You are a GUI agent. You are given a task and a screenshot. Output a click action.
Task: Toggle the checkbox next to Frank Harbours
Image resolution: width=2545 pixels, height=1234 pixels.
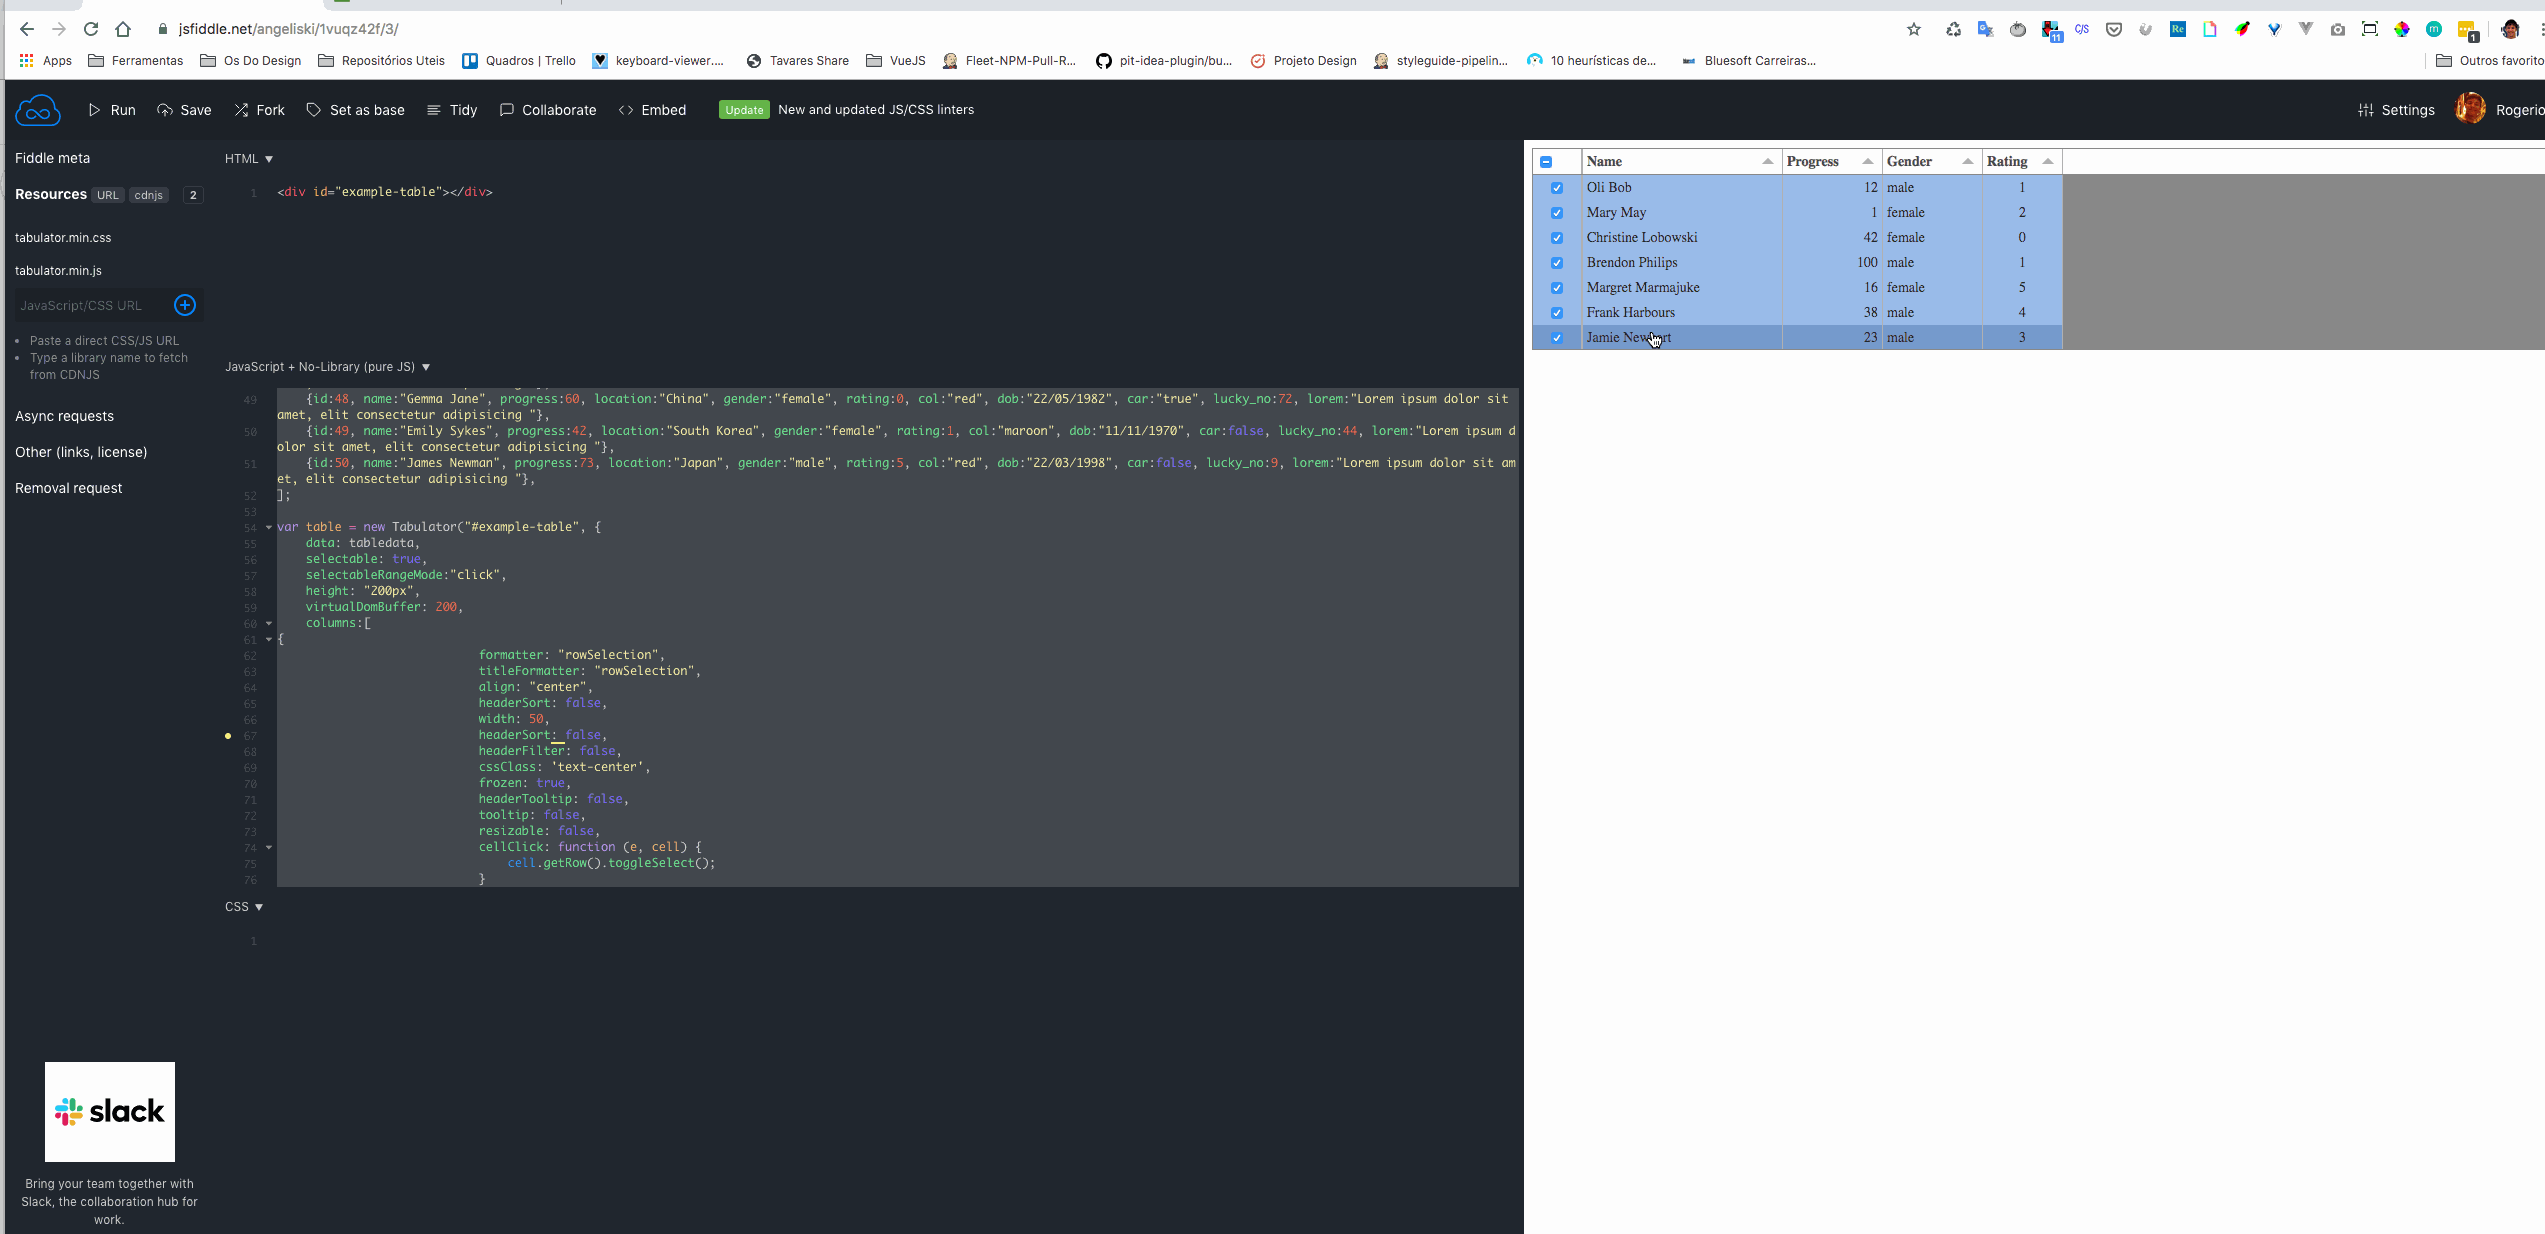point(1557,312)
